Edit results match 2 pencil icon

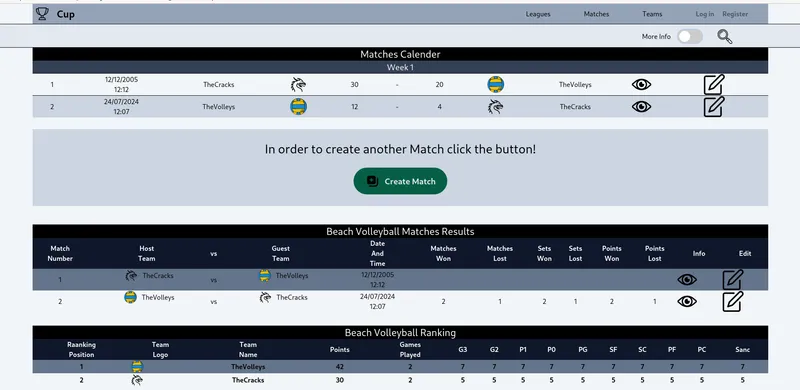pyautogui.click(x=733, y=301)
